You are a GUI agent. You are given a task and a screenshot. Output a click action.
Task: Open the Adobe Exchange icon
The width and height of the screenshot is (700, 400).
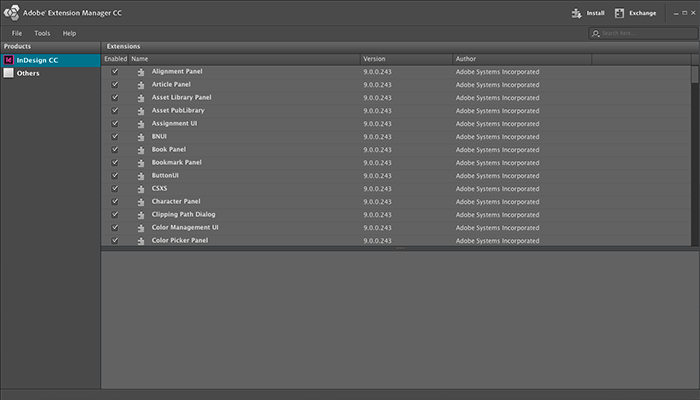pos(619,13)
